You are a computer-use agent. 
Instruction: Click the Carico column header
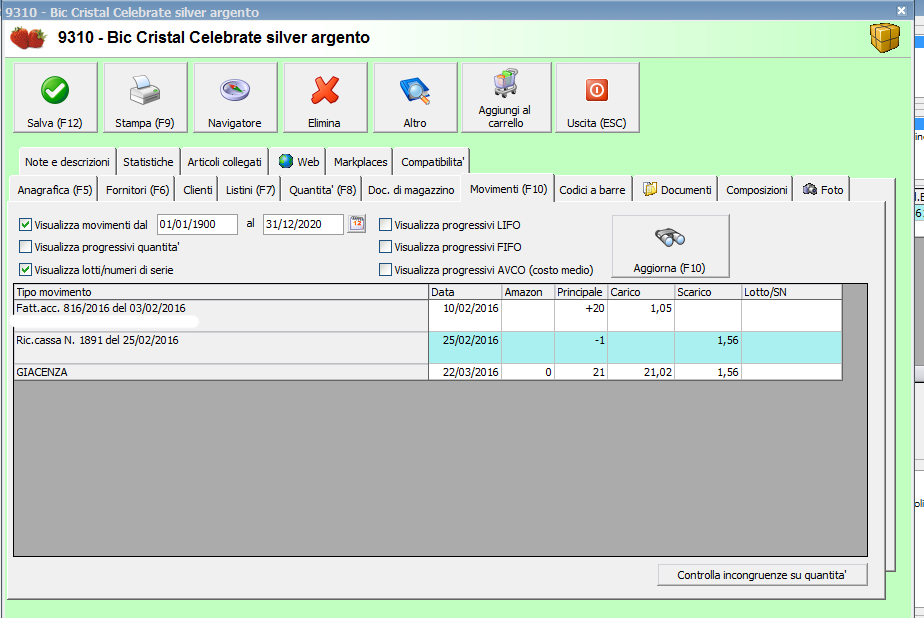coord(641,292)
